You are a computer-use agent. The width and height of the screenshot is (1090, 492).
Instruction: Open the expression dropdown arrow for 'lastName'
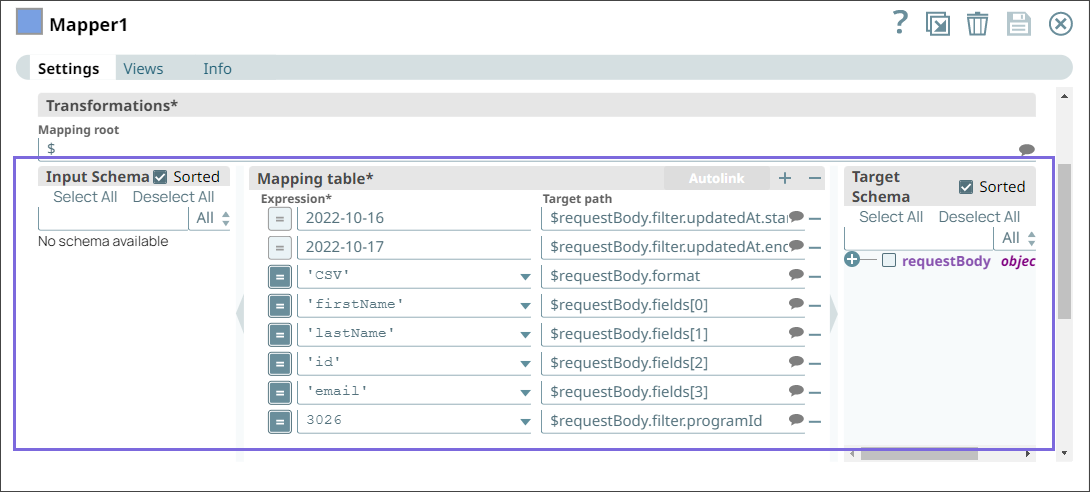click(x=526, y=336)
